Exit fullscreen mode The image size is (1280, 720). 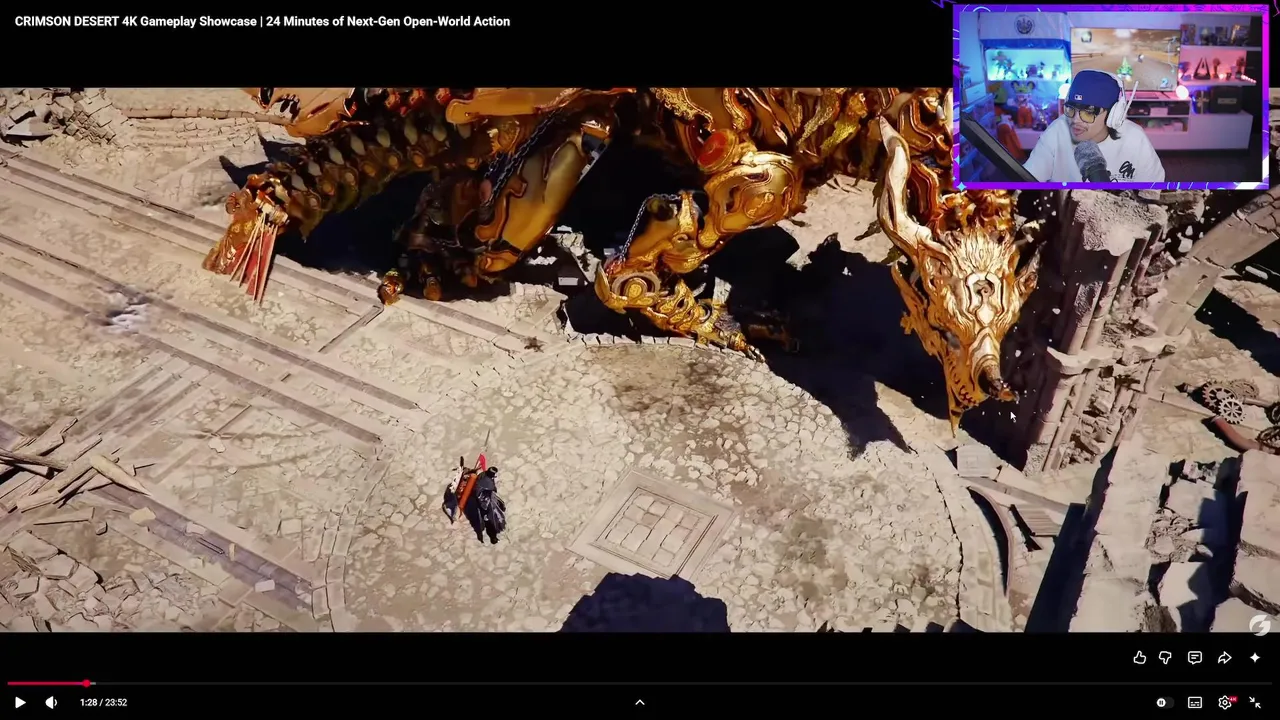[x=1255, y=702]
